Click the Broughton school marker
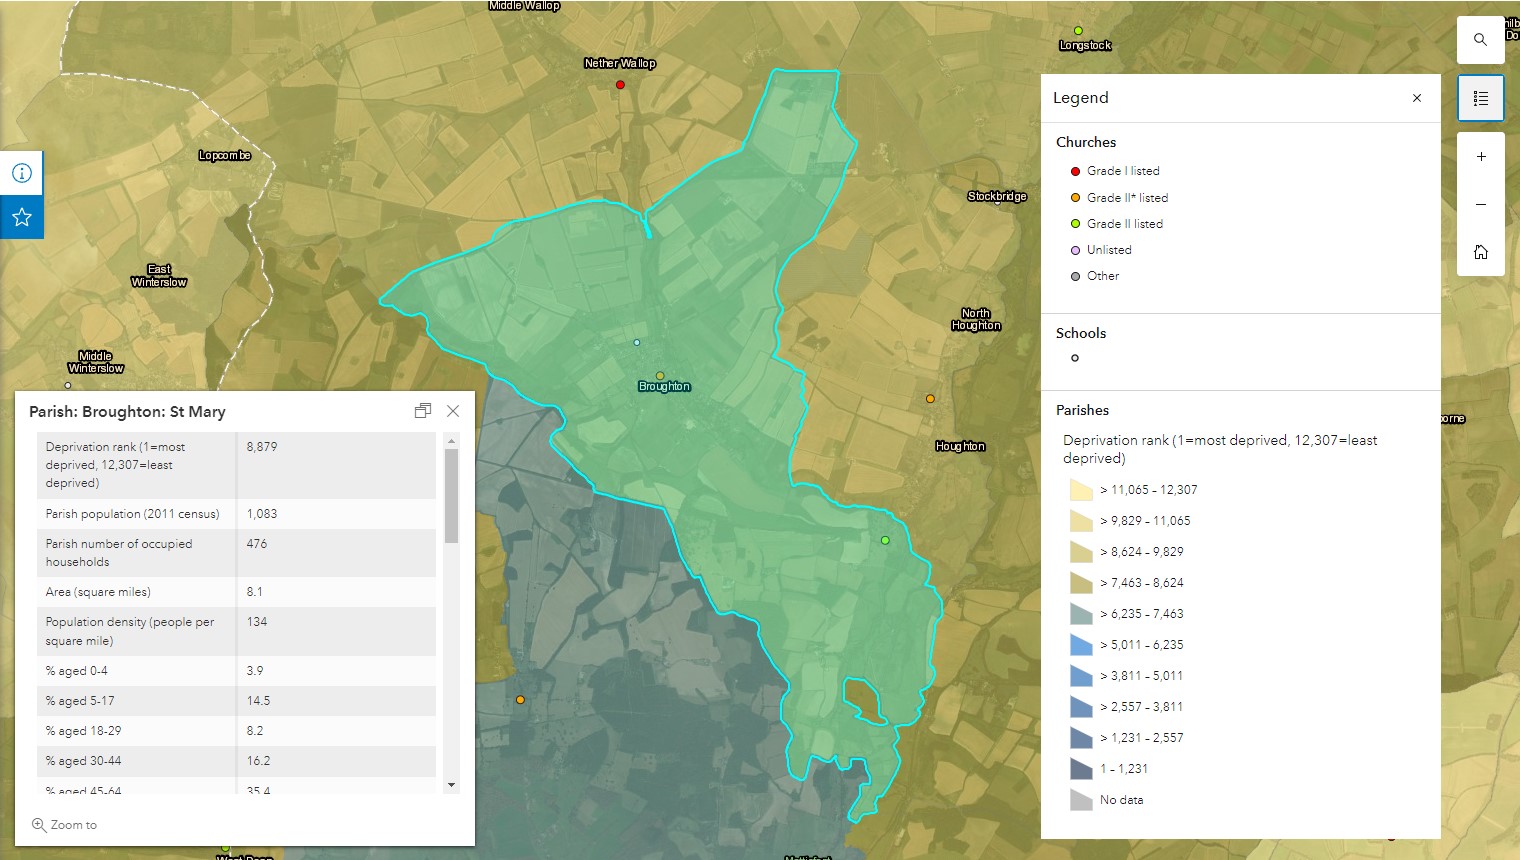 point(637,343)
